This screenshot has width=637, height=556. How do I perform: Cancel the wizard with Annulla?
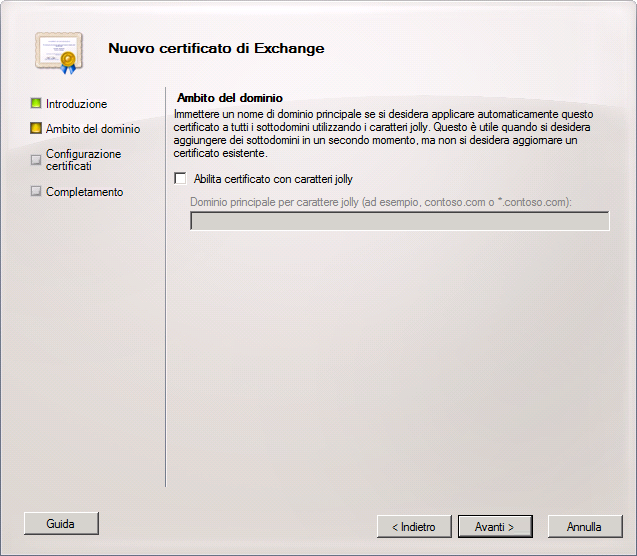(x=585, y=527)
